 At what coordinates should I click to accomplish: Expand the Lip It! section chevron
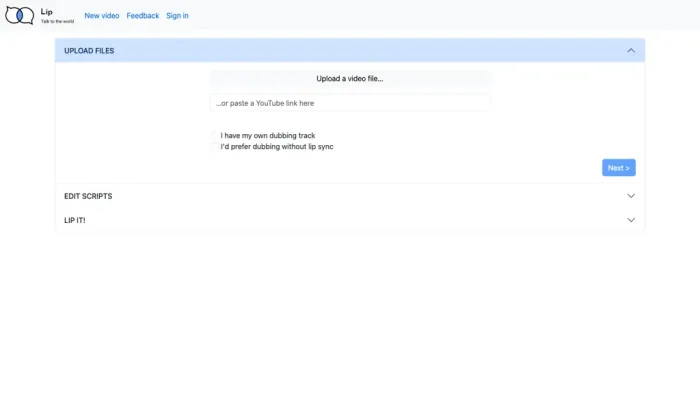pos(631,220)
